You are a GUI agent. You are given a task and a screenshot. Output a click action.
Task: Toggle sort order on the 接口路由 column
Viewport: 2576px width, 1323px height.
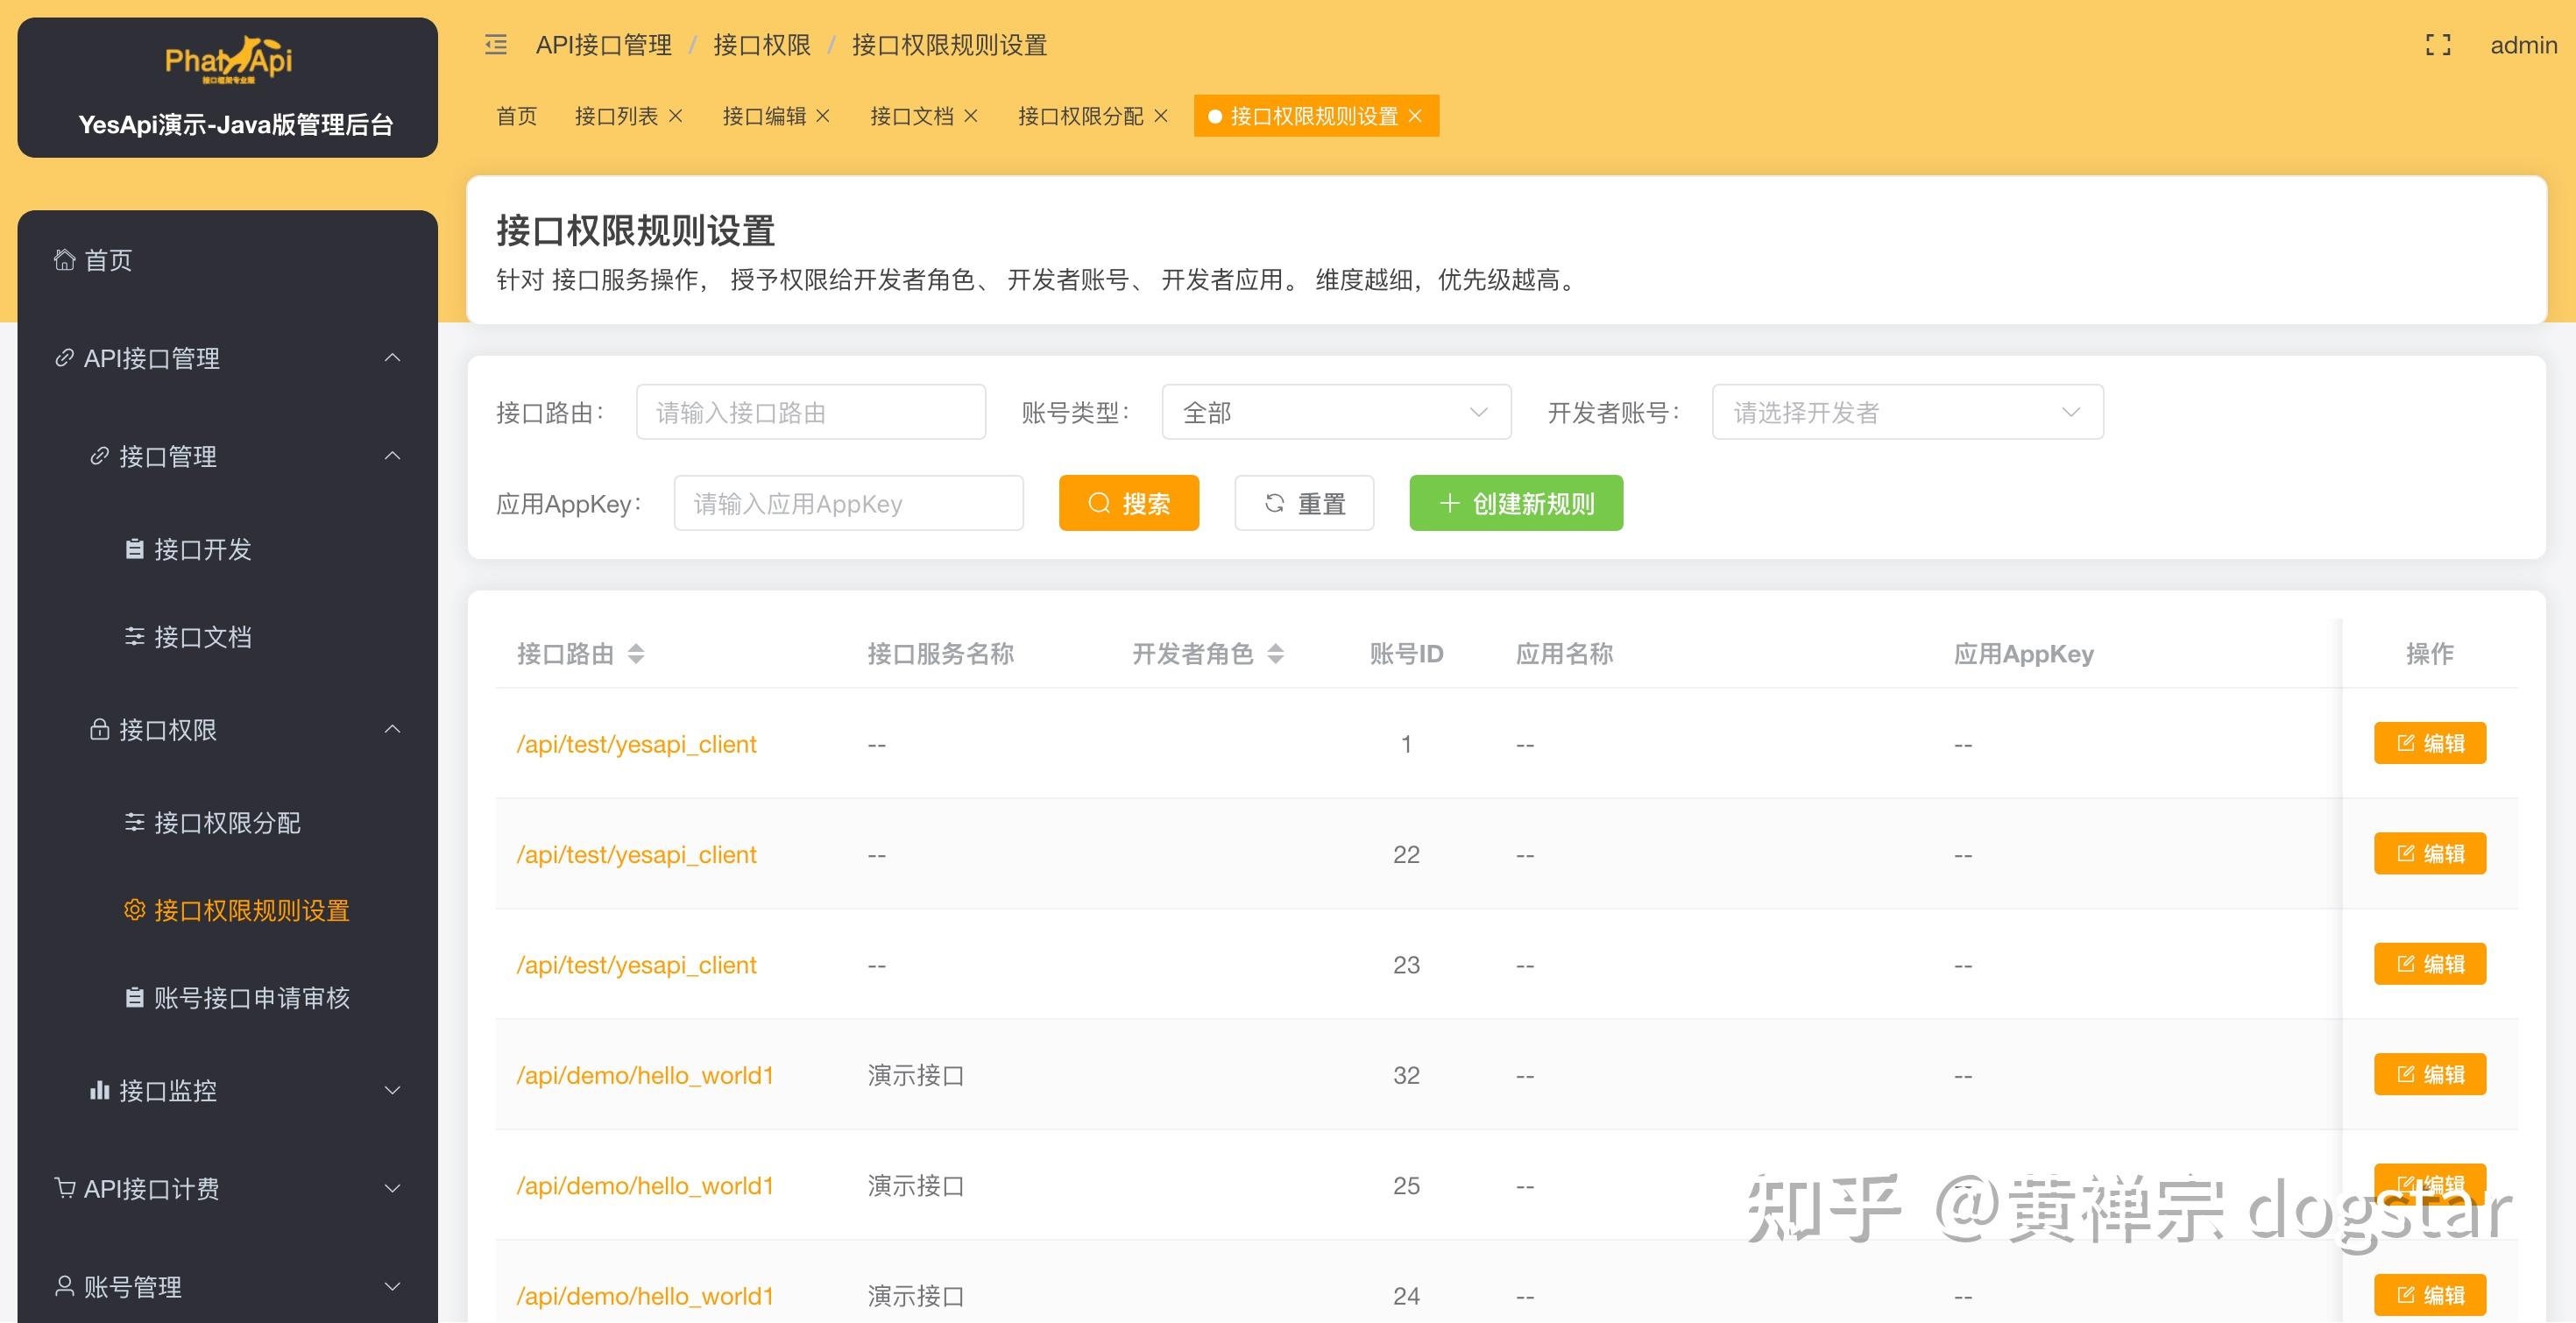pyautogui.click(x=636, y=654)
